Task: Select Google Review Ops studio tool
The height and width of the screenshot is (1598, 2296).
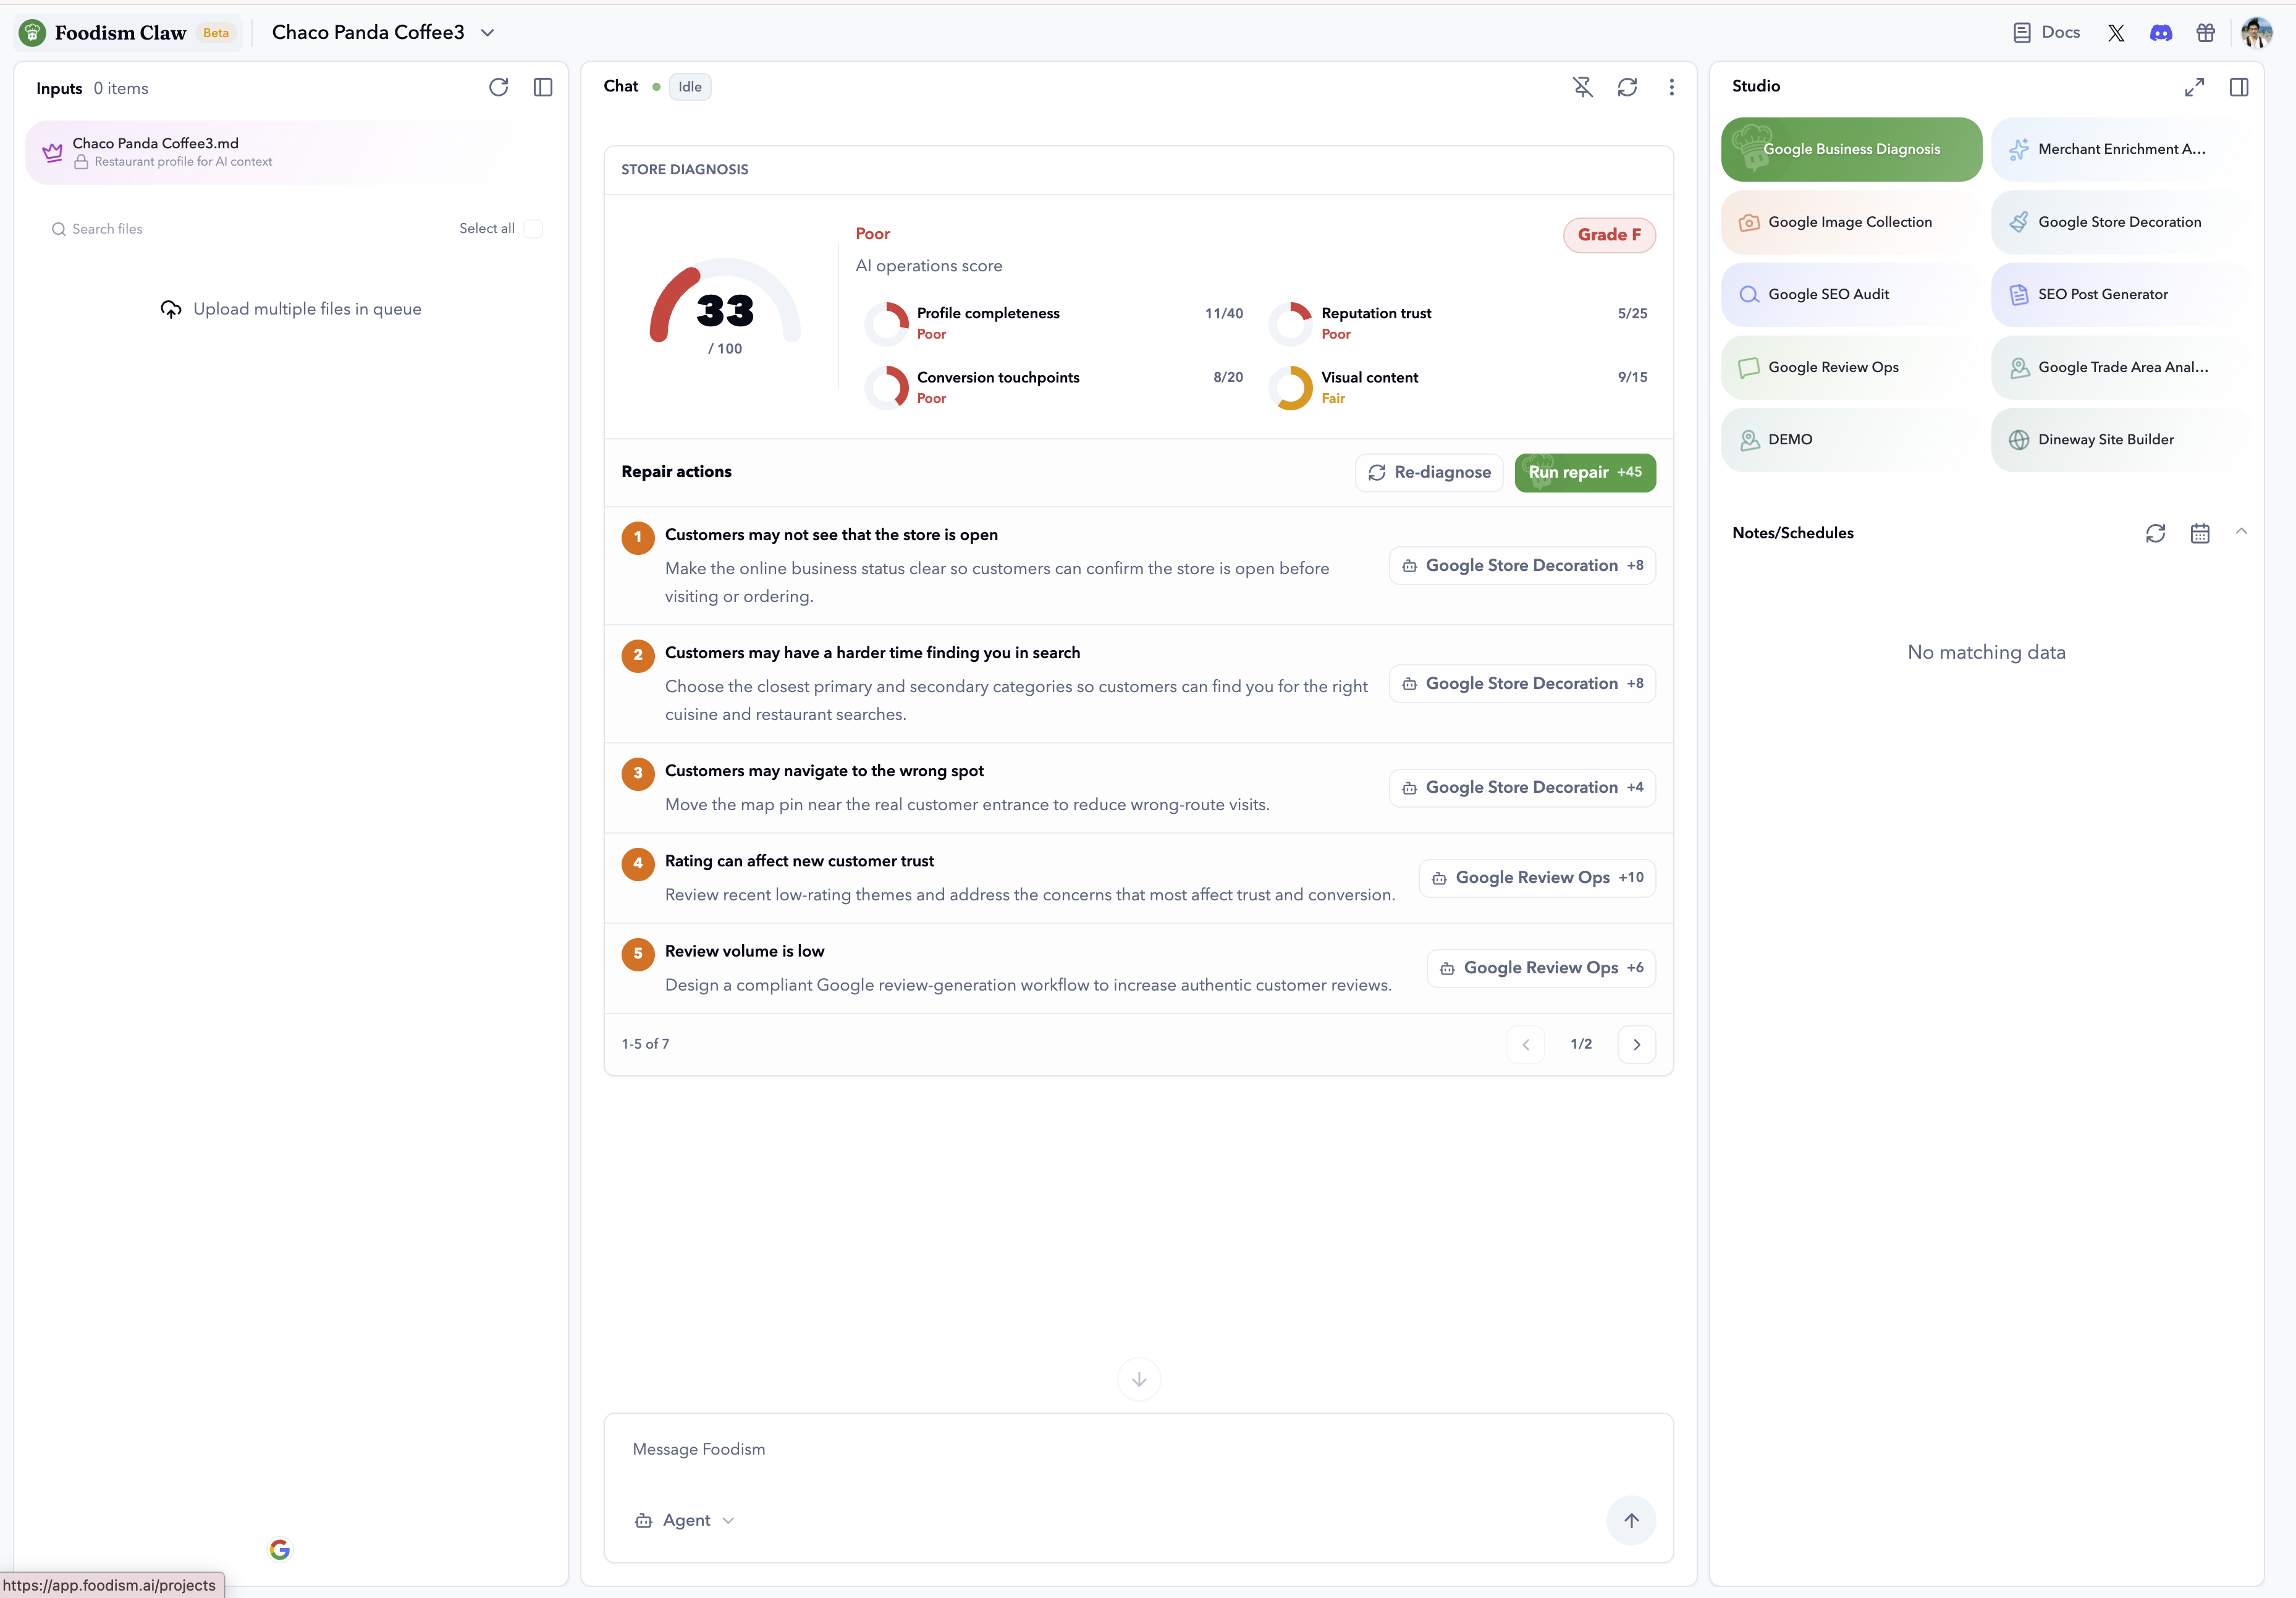Action: [1851, 367]
